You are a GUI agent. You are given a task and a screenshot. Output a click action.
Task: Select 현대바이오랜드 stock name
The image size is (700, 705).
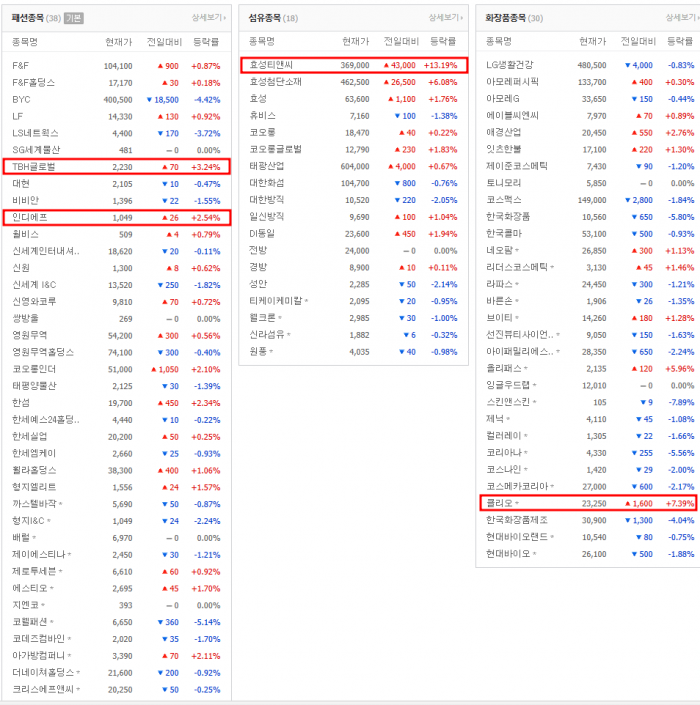click(x=517, y=537)
